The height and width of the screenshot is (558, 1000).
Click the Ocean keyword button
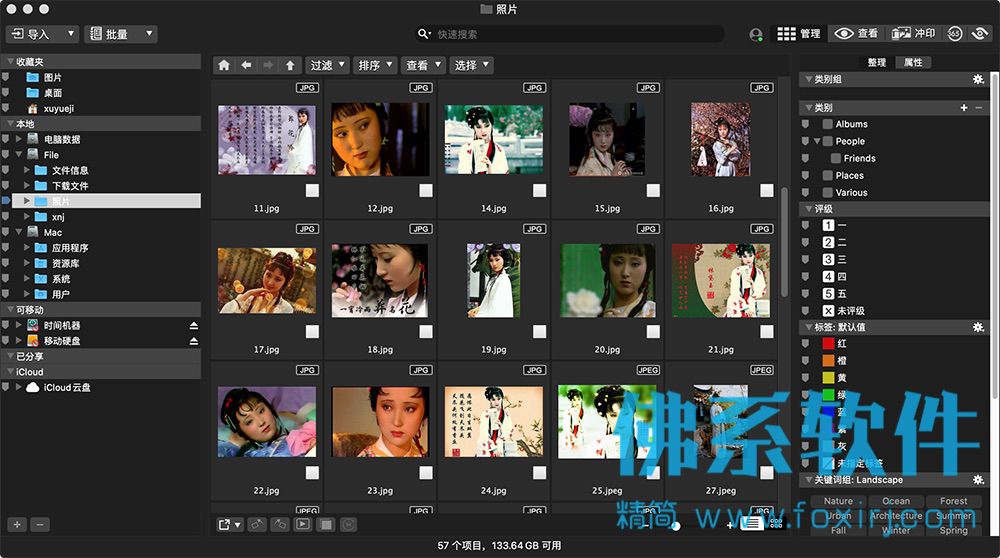click(x=895, y=501)
